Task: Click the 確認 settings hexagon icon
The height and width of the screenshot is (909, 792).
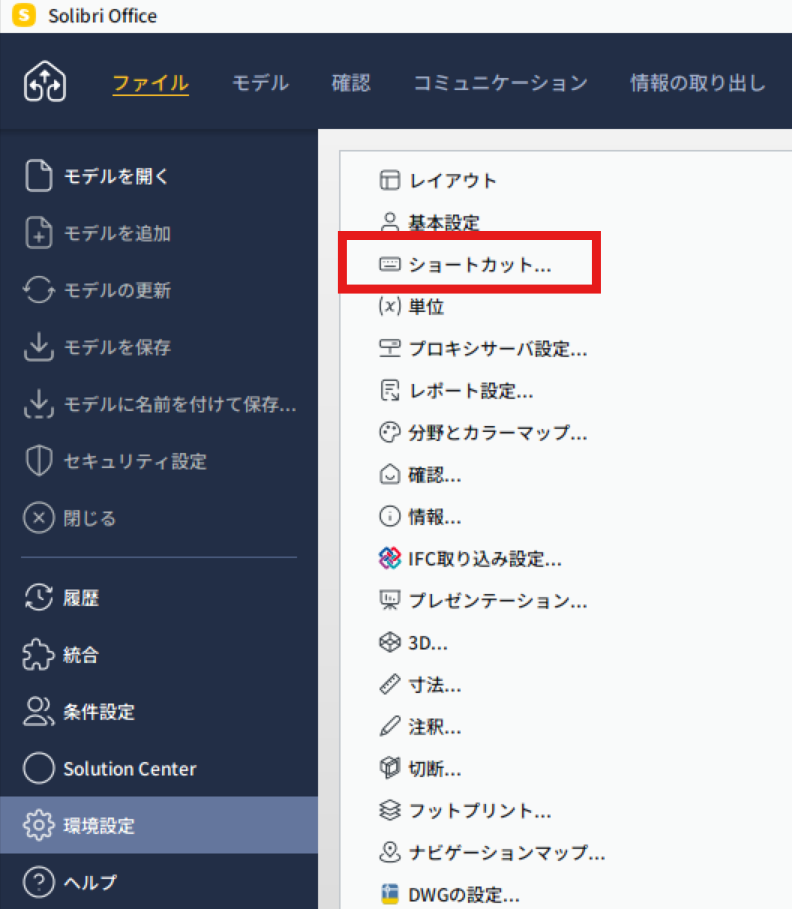Action: tap(390, 475)
